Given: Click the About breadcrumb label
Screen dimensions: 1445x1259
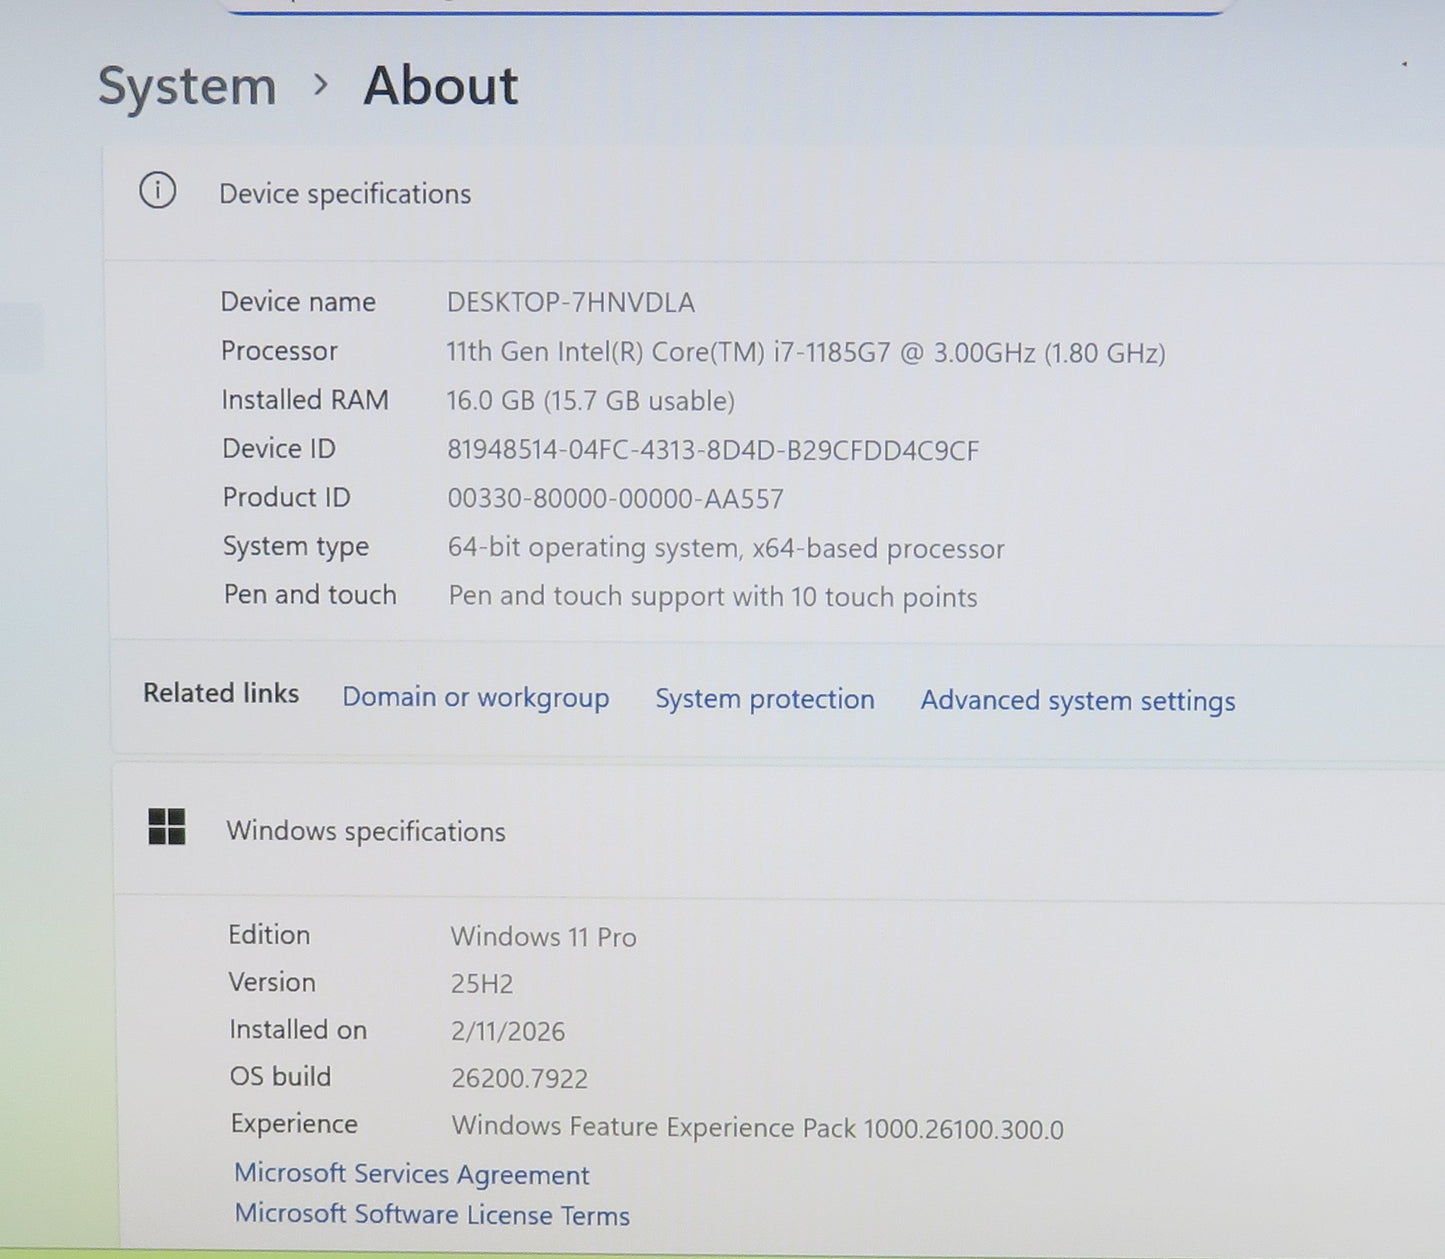Looking at the screenshot, I should pos(442,86).
